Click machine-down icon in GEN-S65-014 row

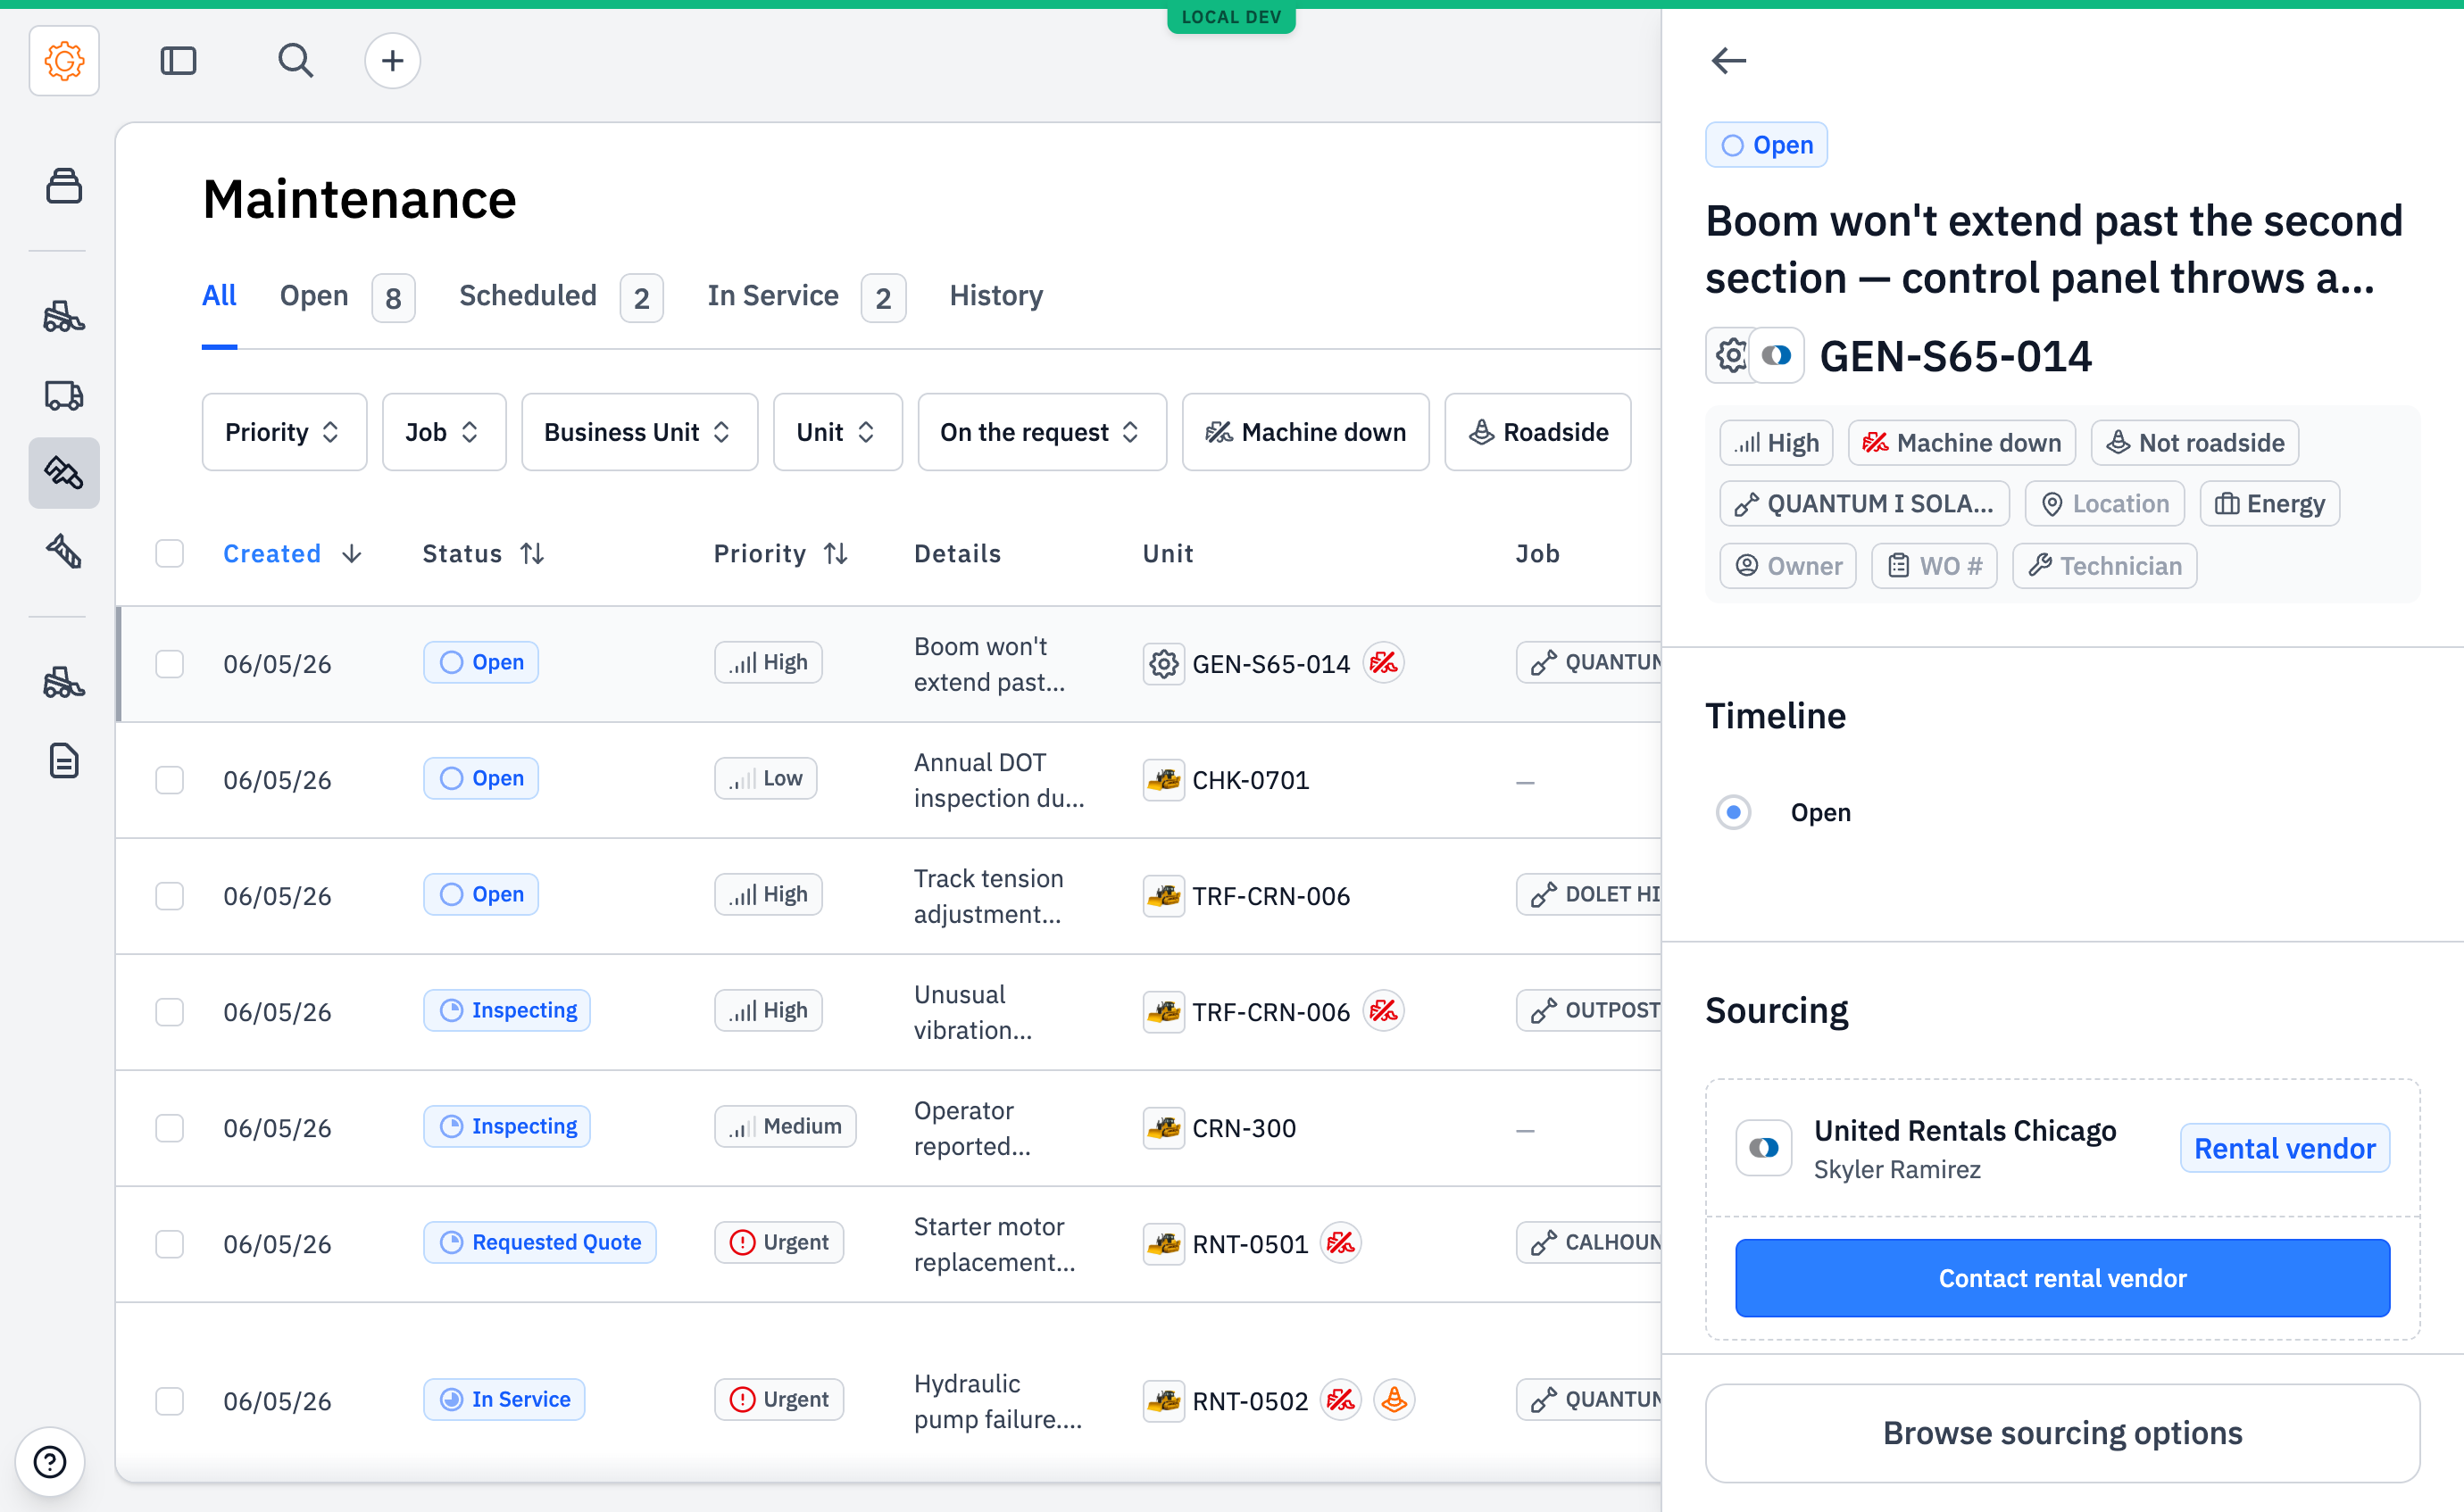[x=1384, y=663]
